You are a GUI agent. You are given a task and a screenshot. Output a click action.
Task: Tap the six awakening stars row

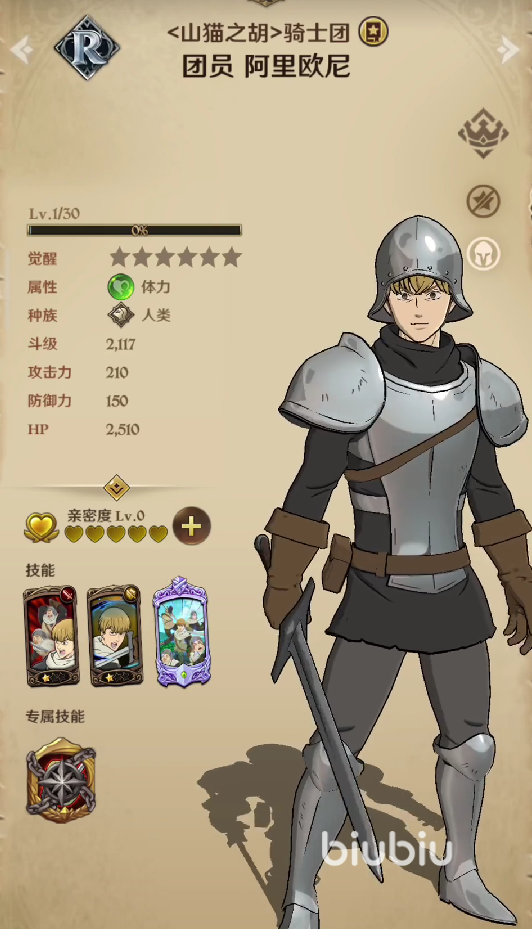pos(176,258)
